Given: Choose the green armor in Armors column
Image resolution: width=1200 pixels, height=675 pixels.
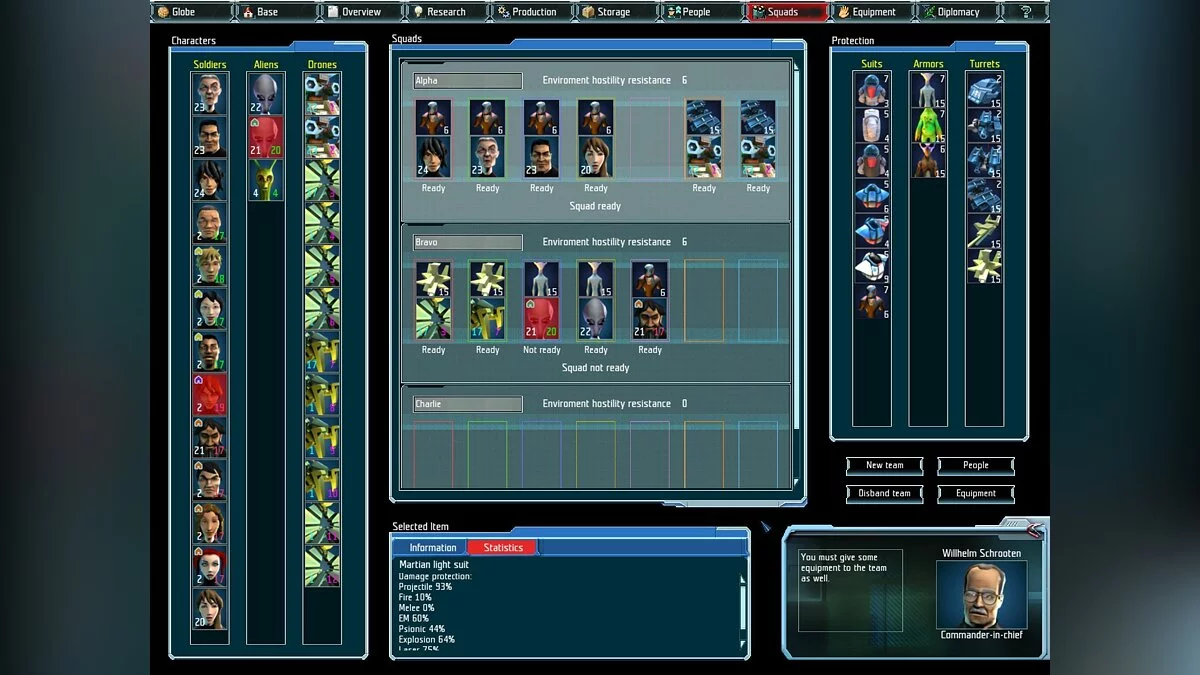Looking at the screenshot, I should pos(928,125).
